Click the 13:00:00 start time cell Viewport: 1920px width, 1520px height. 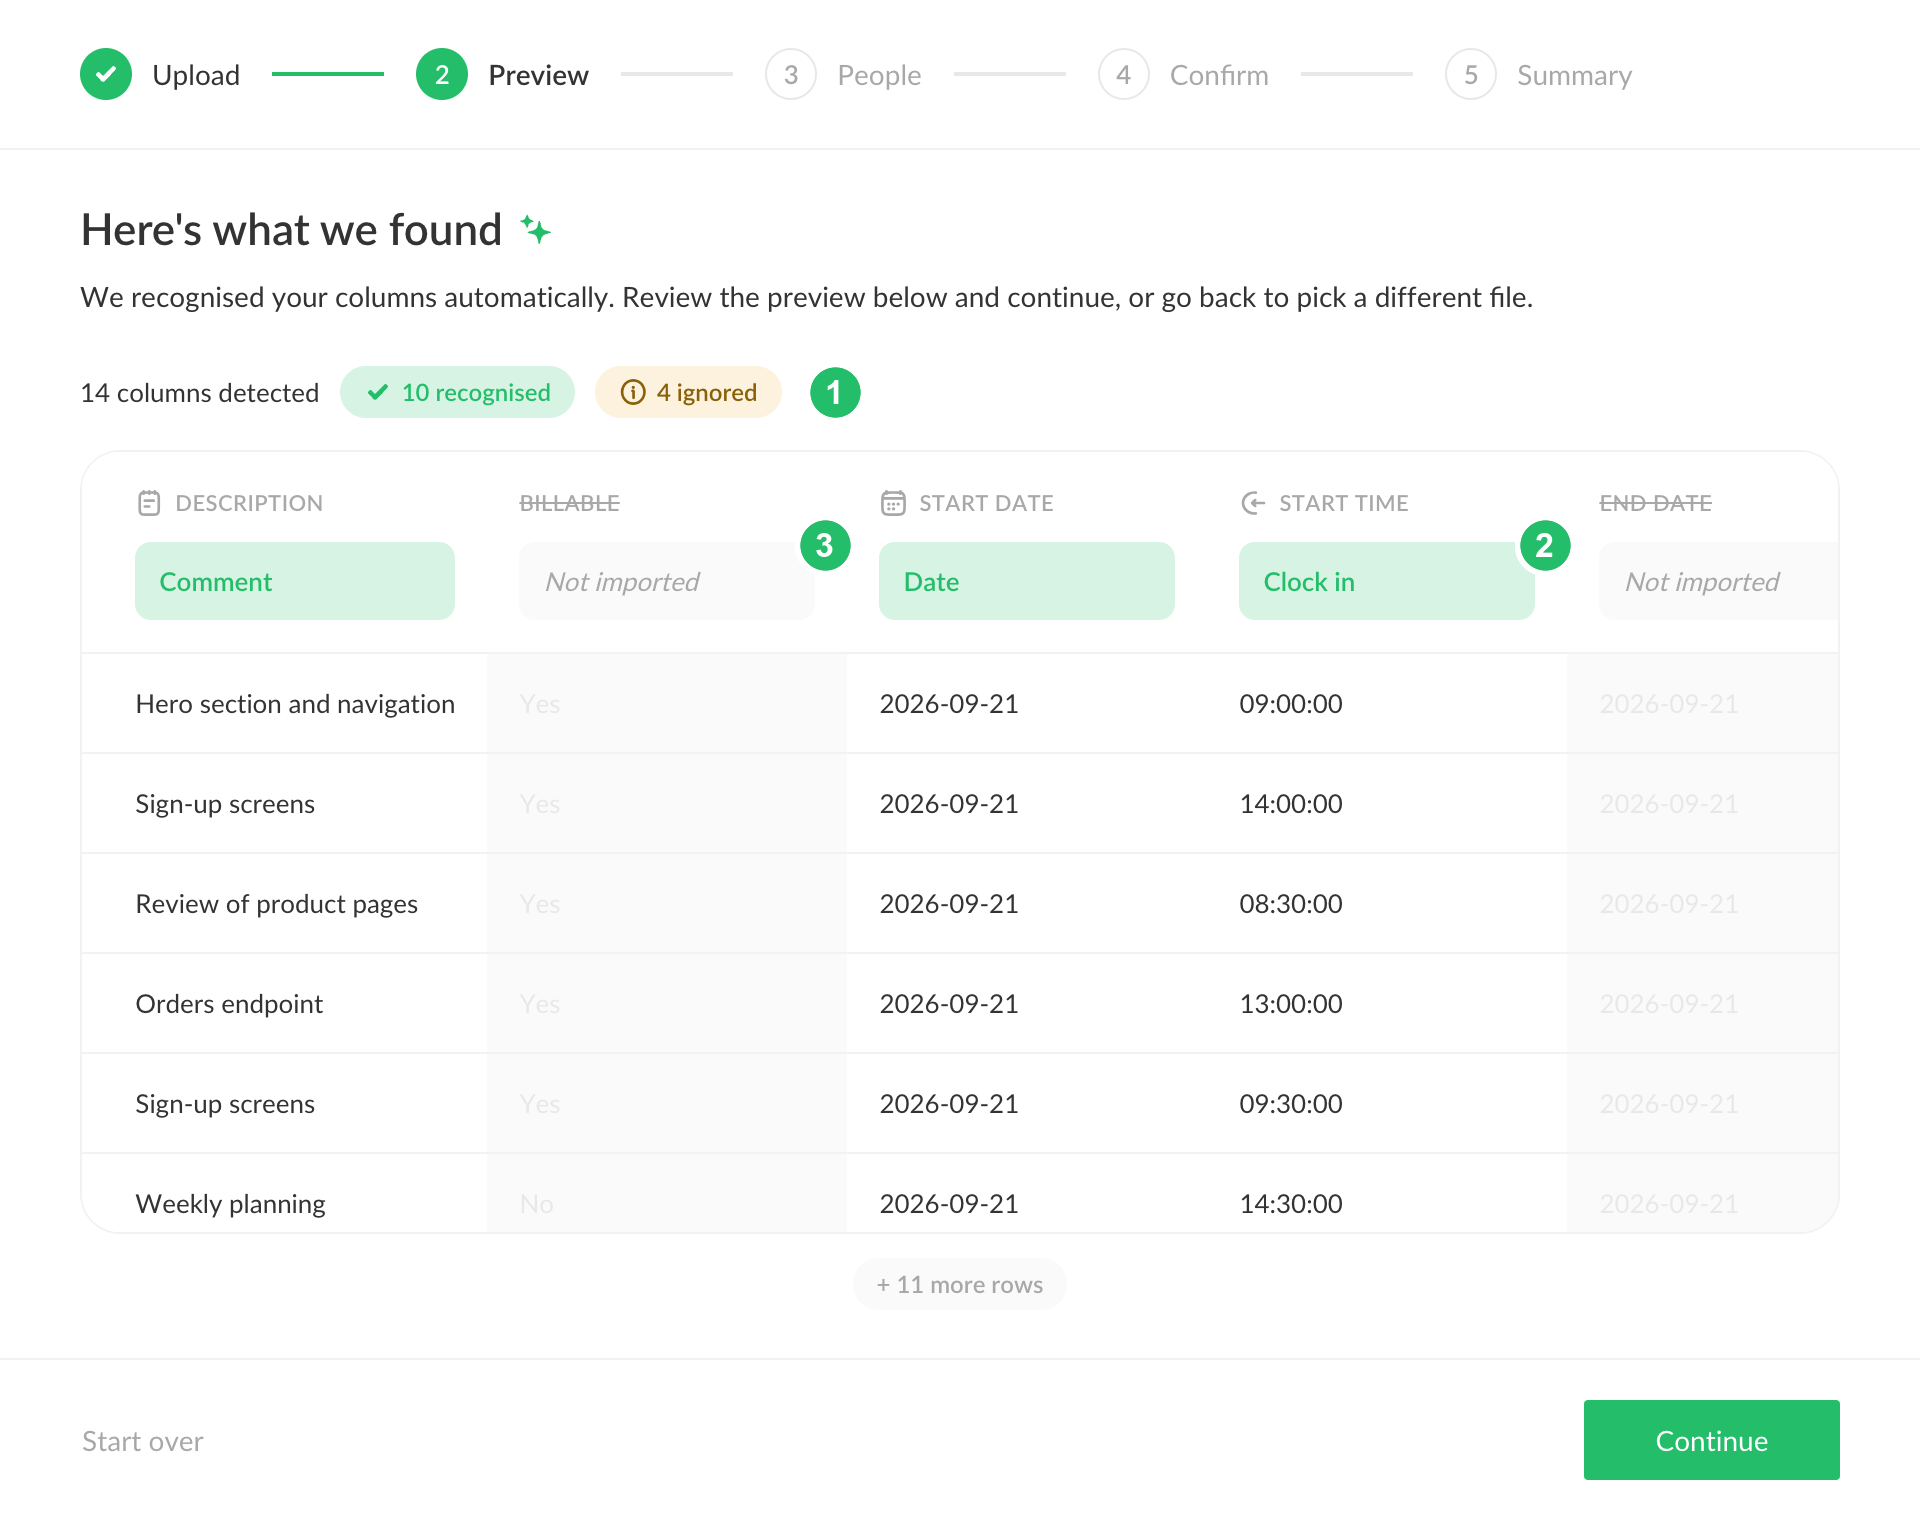click(x=1291, y=1004)
